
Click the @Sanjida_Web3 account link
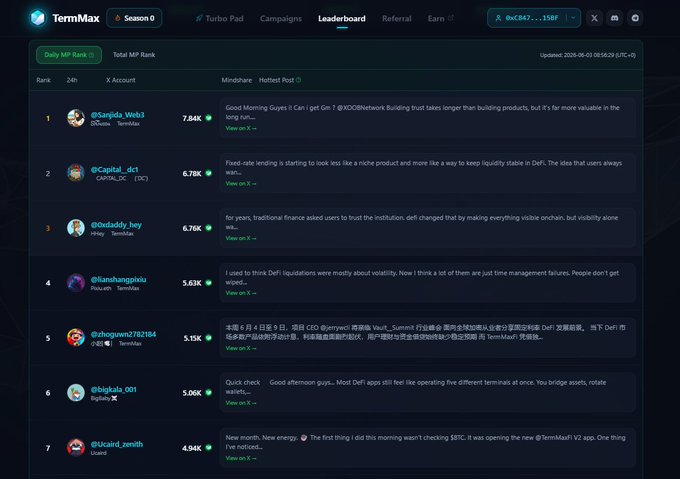pos(118,115)
